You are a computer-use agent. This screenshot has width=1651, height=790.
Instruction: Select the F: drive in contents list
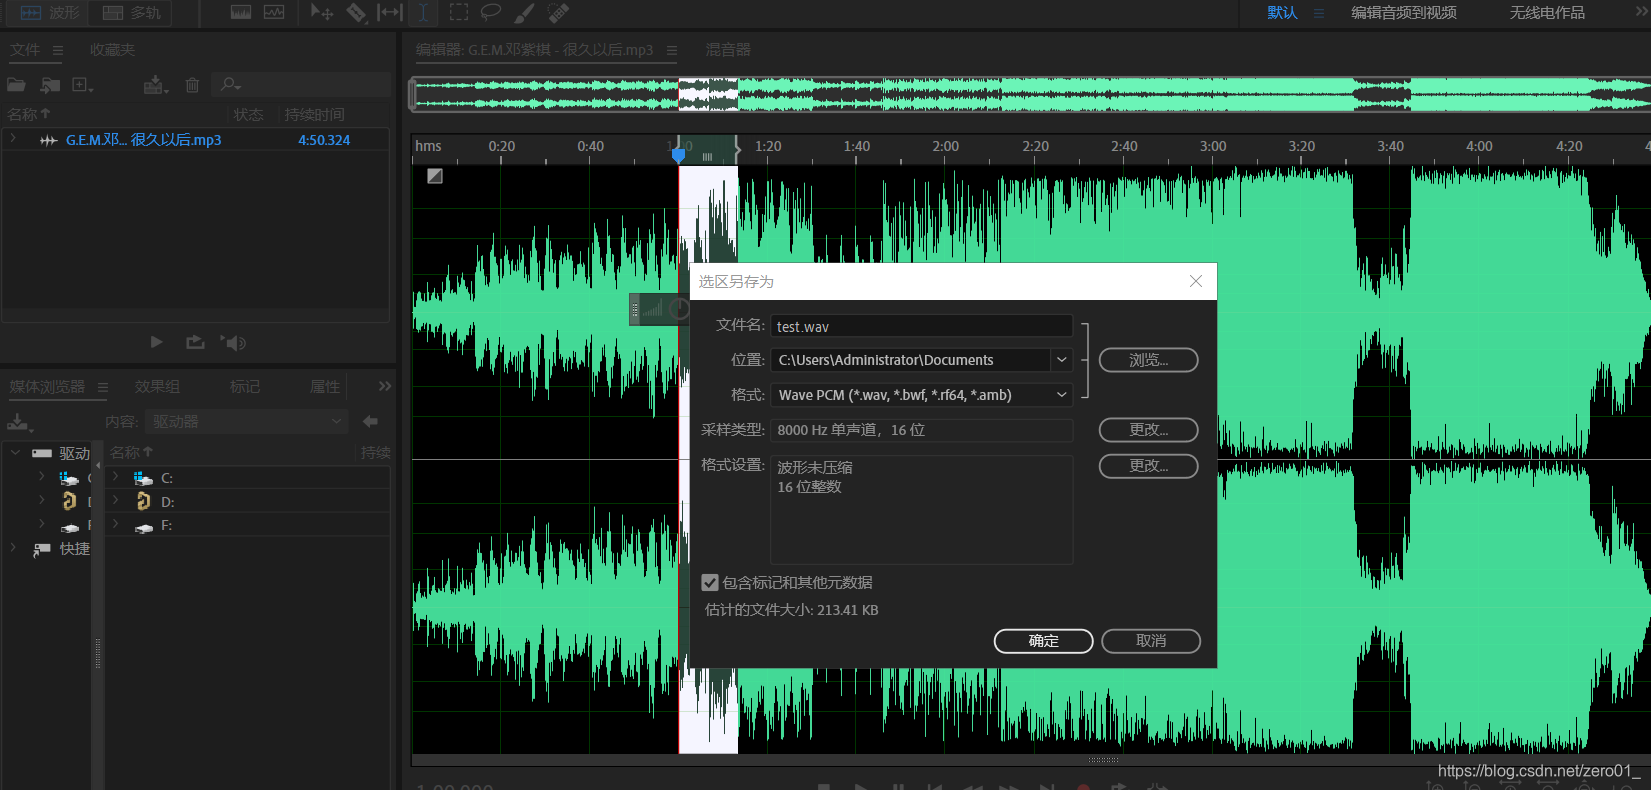point(248,525)
